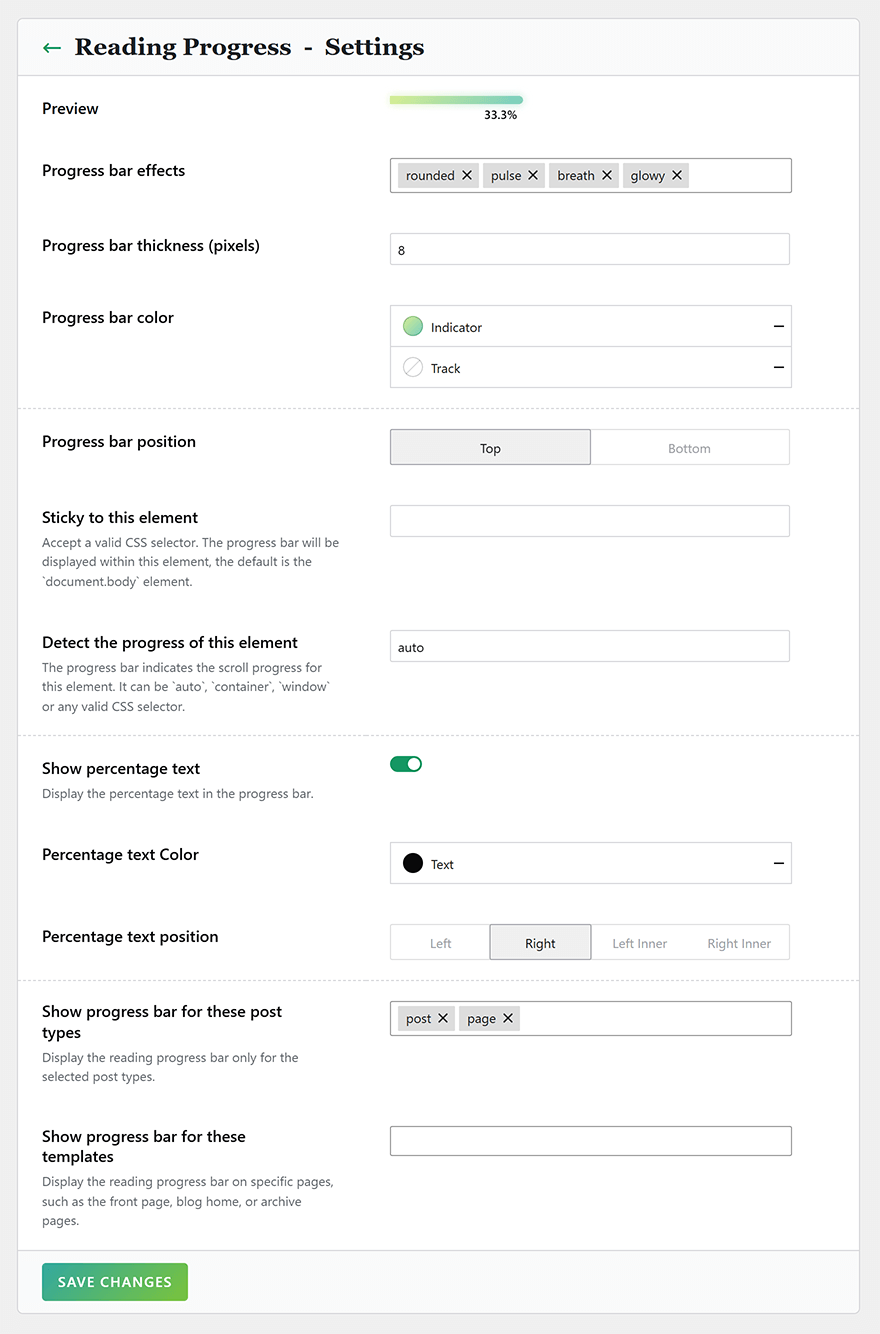Click the templates selection field
This screenshot has height=1334, width=880.
click(x=591, y=1141)
